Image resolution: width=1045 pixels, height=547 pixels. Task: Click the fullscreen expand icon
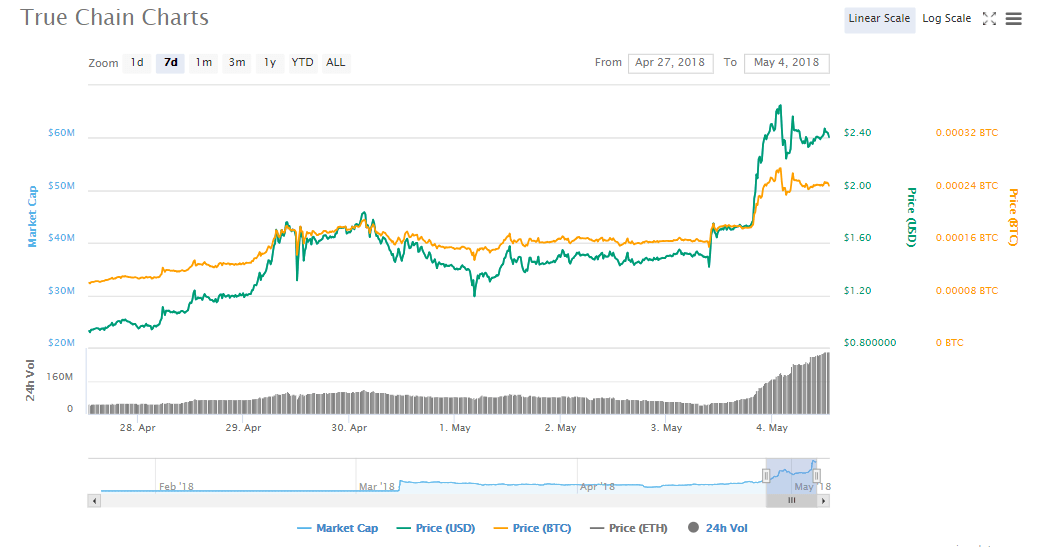(x=989, y=19)
